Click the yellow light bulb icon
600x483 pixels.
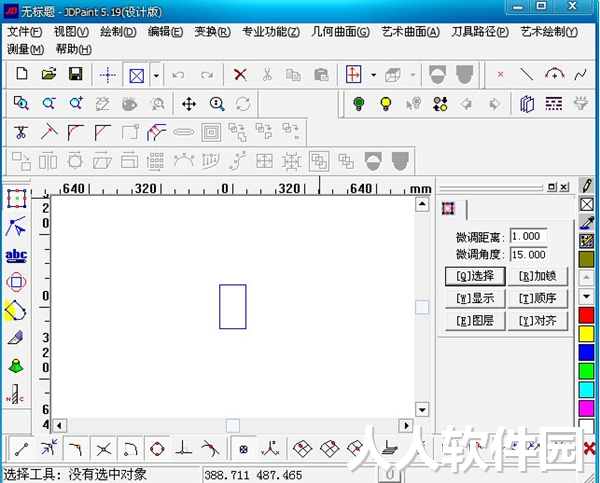[x=386, y=104]
